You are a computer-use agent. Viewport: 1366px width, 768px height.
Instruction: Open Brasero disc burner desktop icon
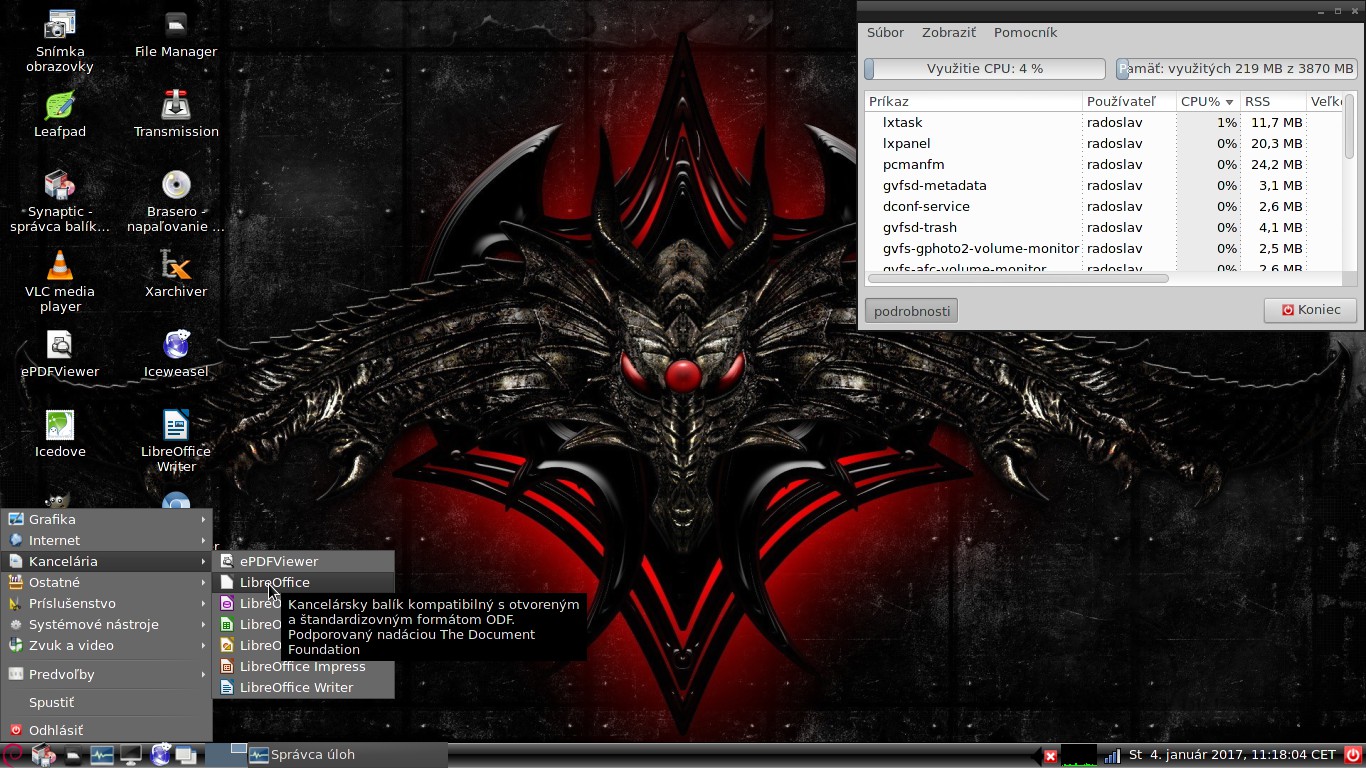coord(176,201)
